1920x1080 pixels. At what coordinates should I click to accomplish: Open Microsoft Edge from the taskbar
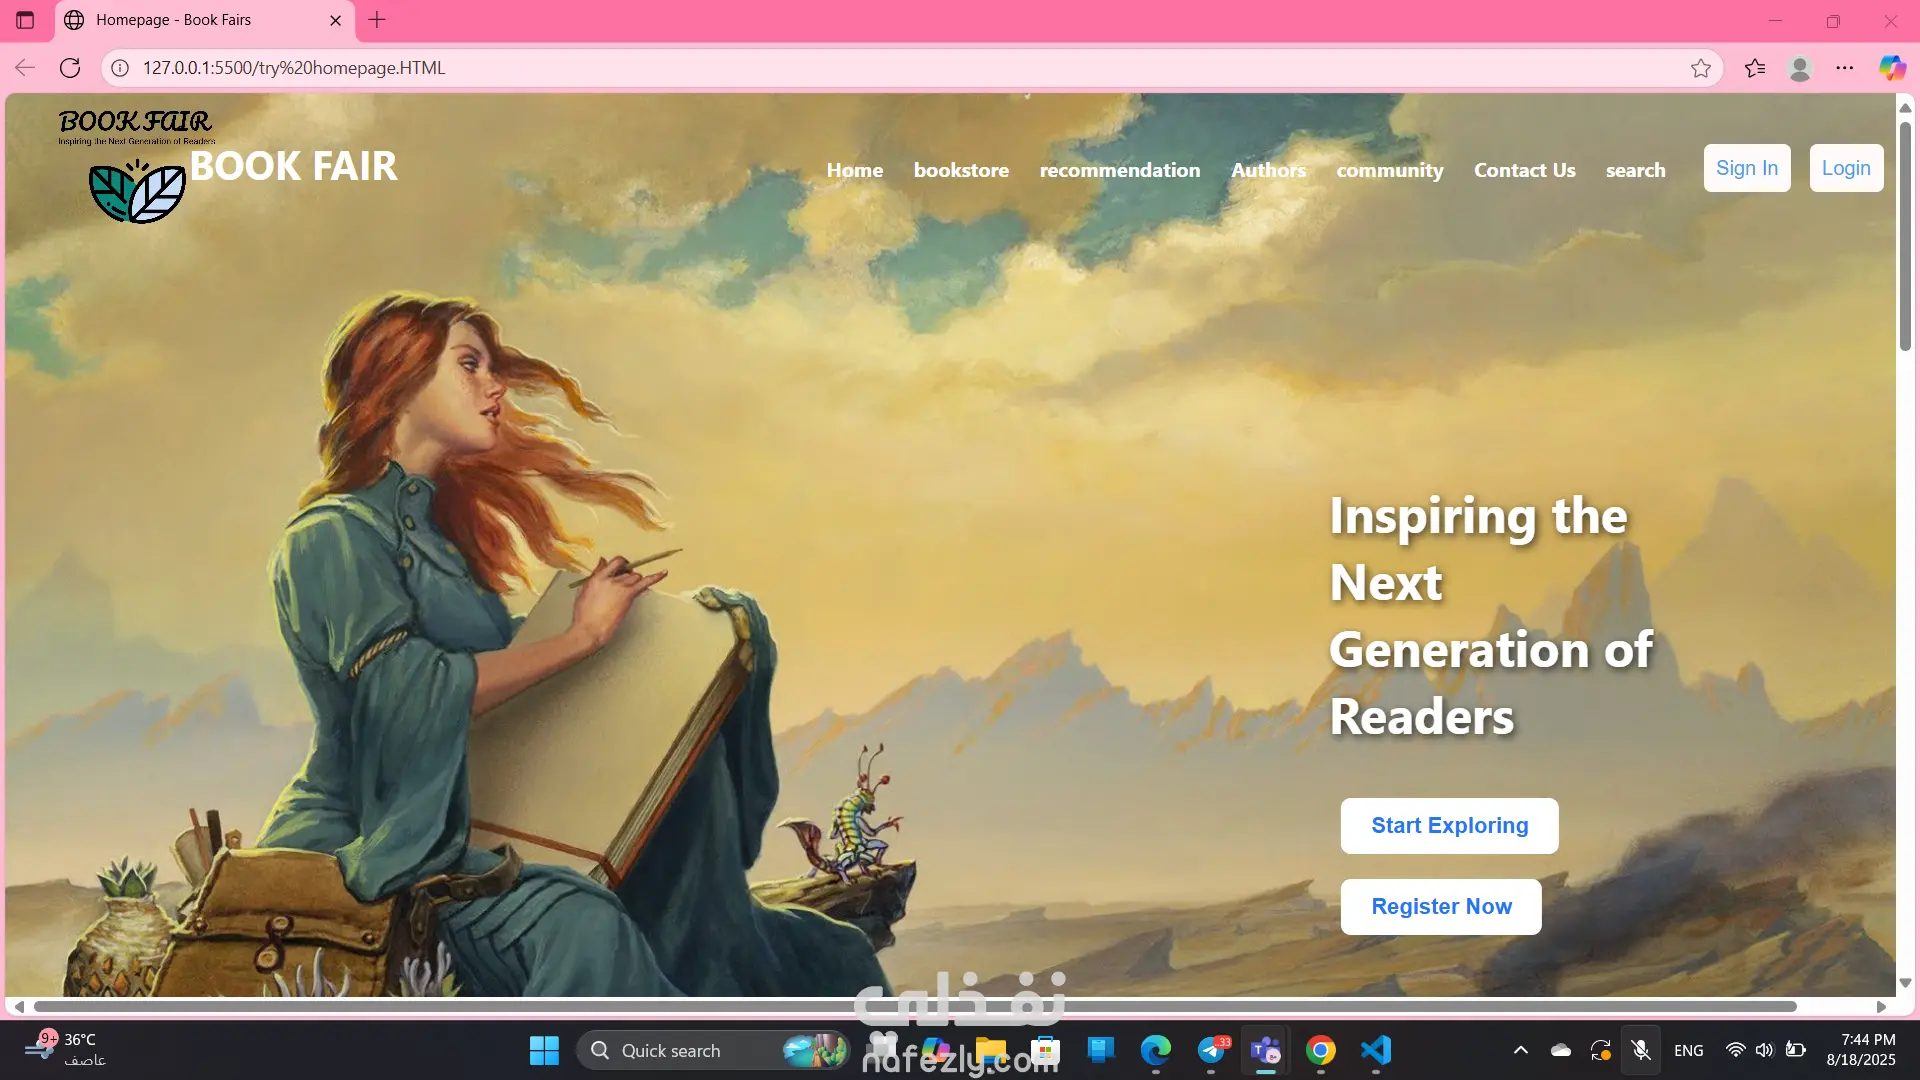point(1155,1051)
